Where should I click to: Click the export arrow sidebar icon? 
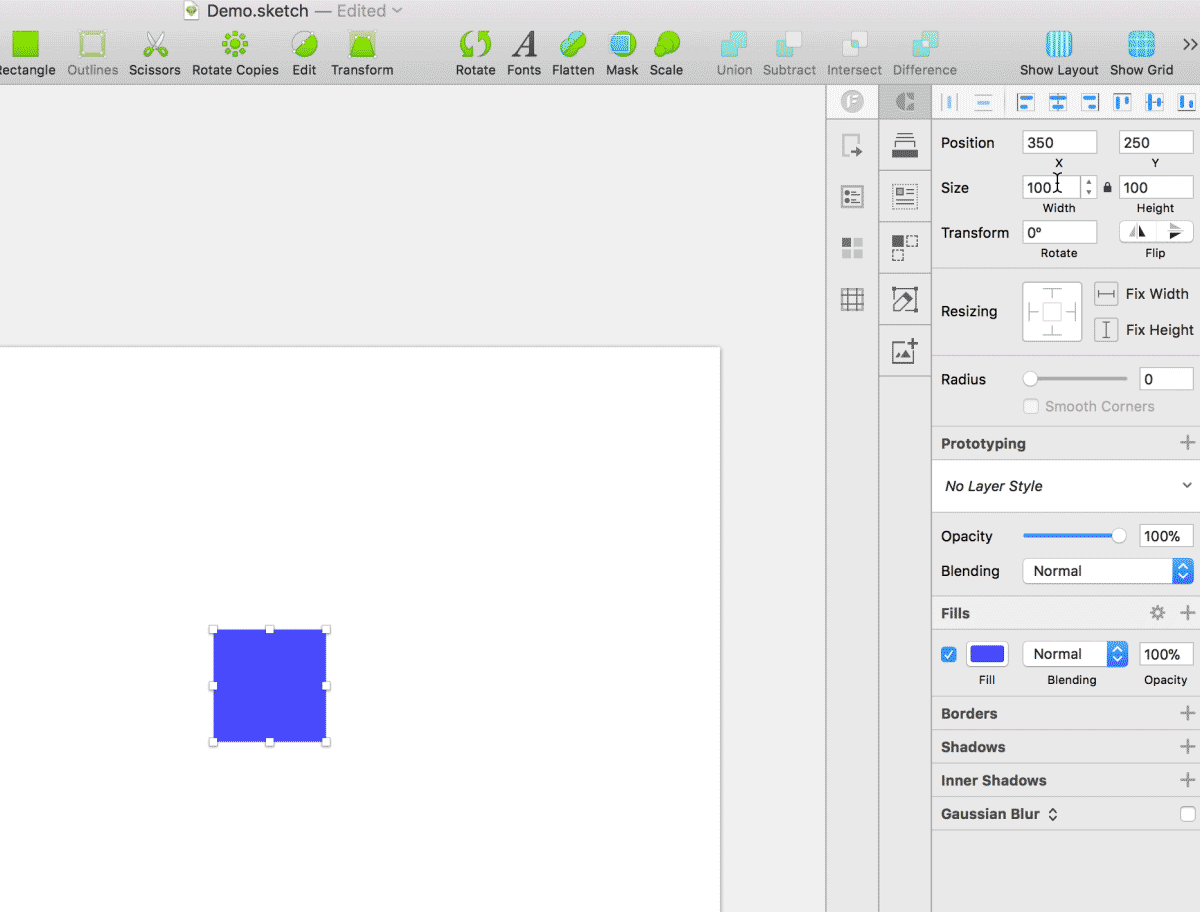click(852, 146)
